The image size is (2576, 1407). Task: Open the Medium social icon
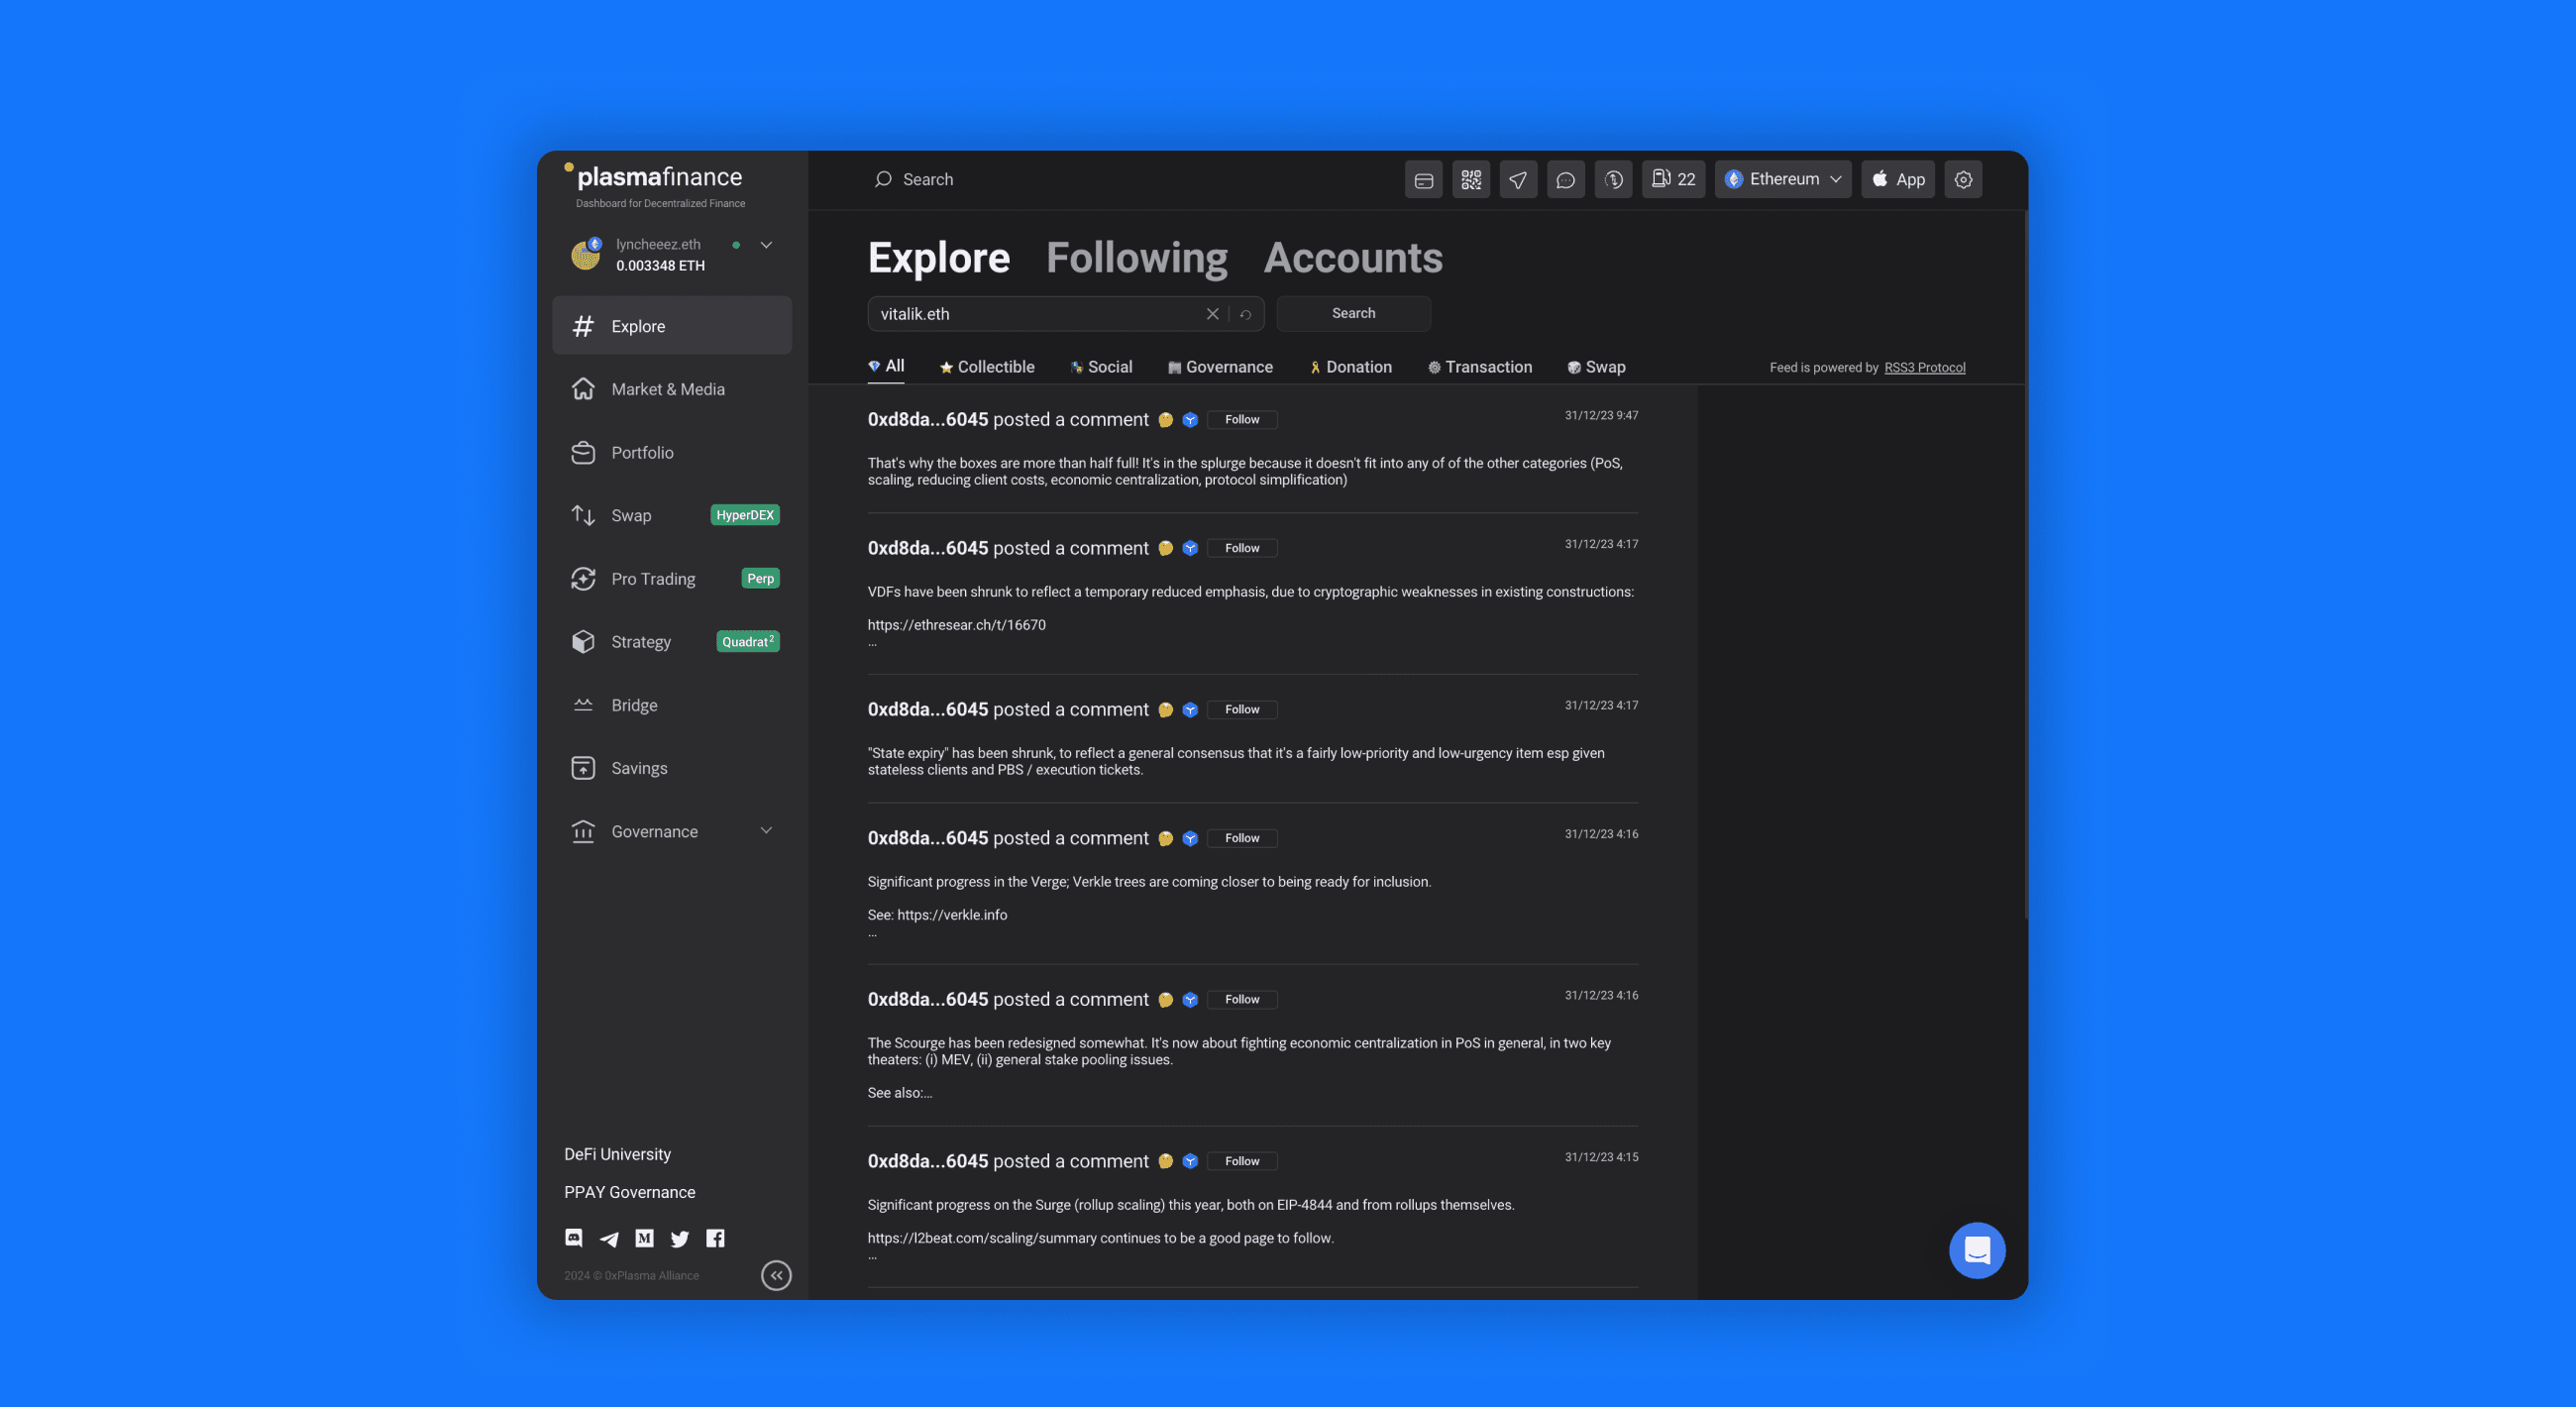644,1238
